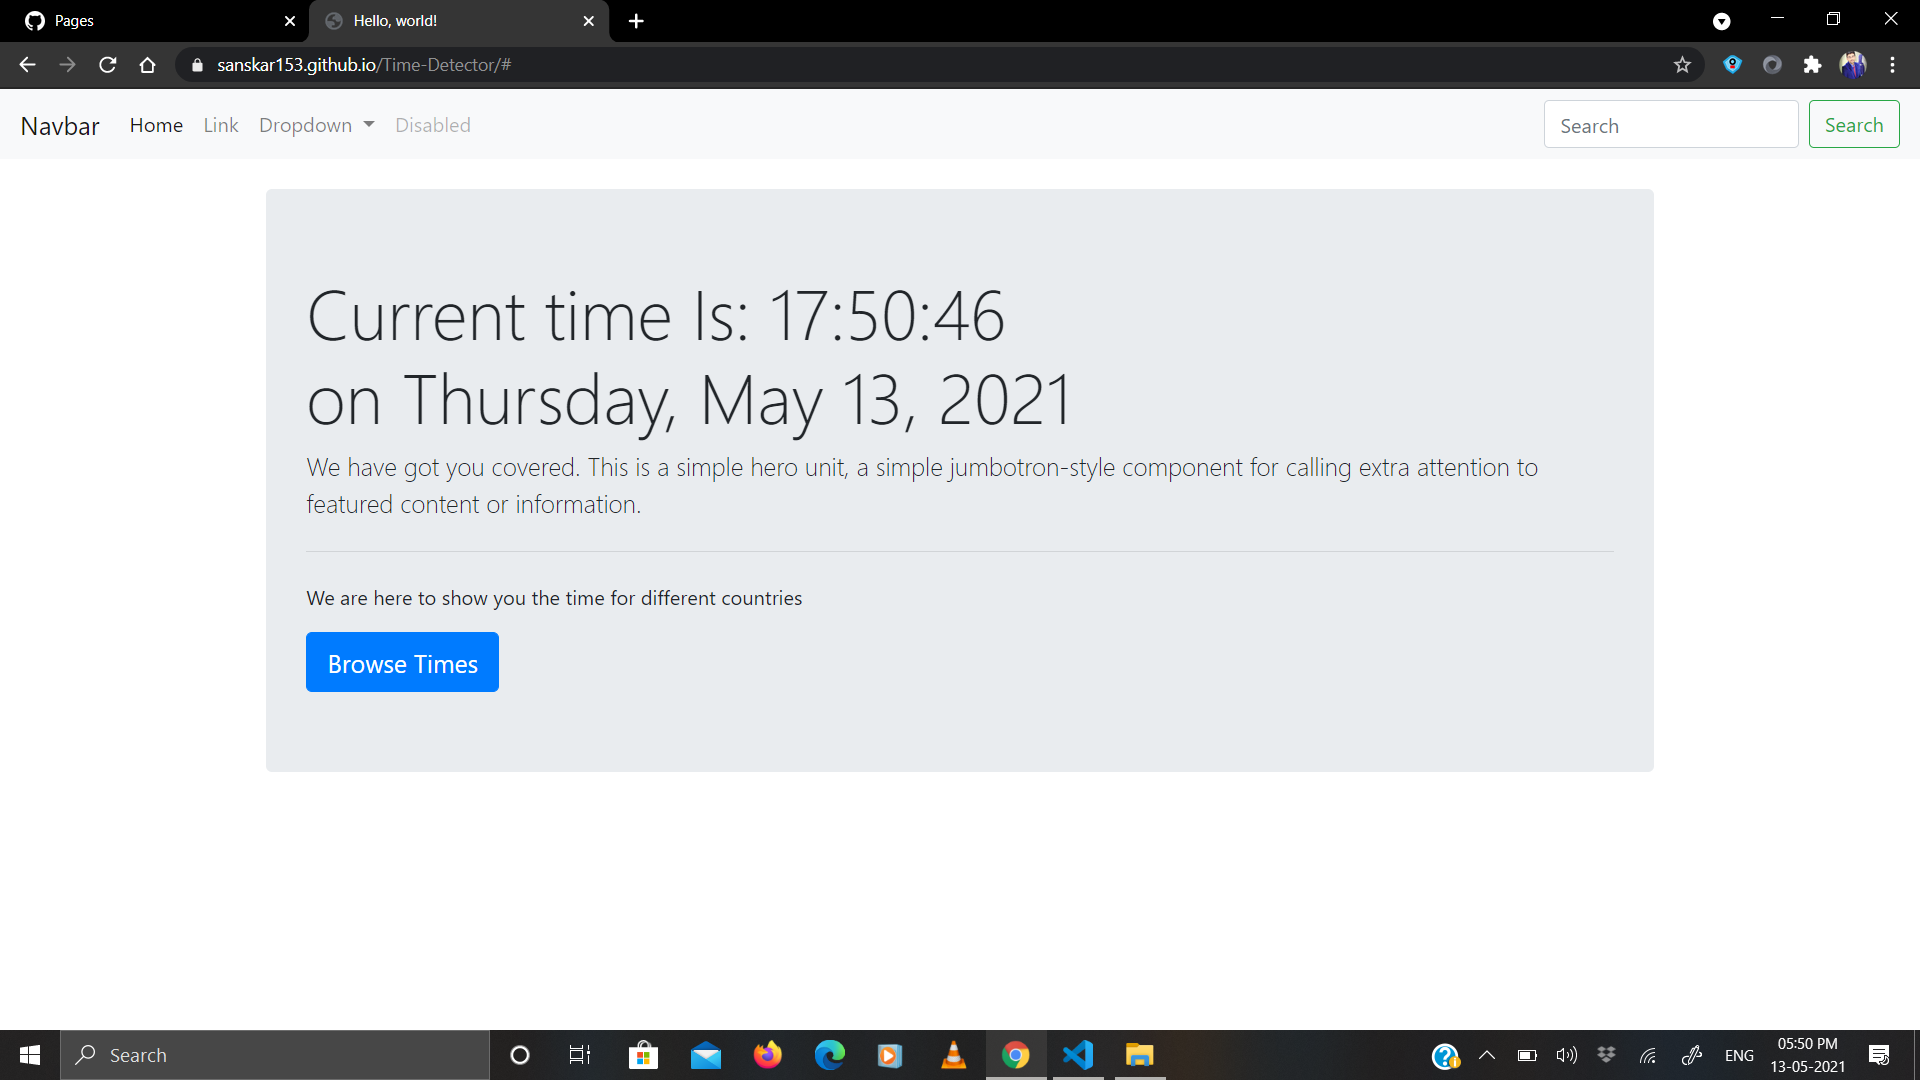Open the Mail app from taskbar
The image size is (1920, 1080).
tap(706, 1054)
